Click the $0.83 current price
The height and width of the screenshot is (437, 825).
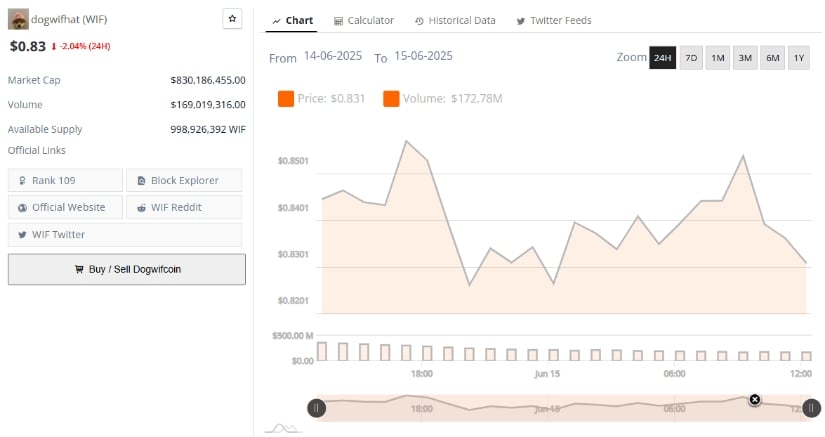[x=28, y=46]
